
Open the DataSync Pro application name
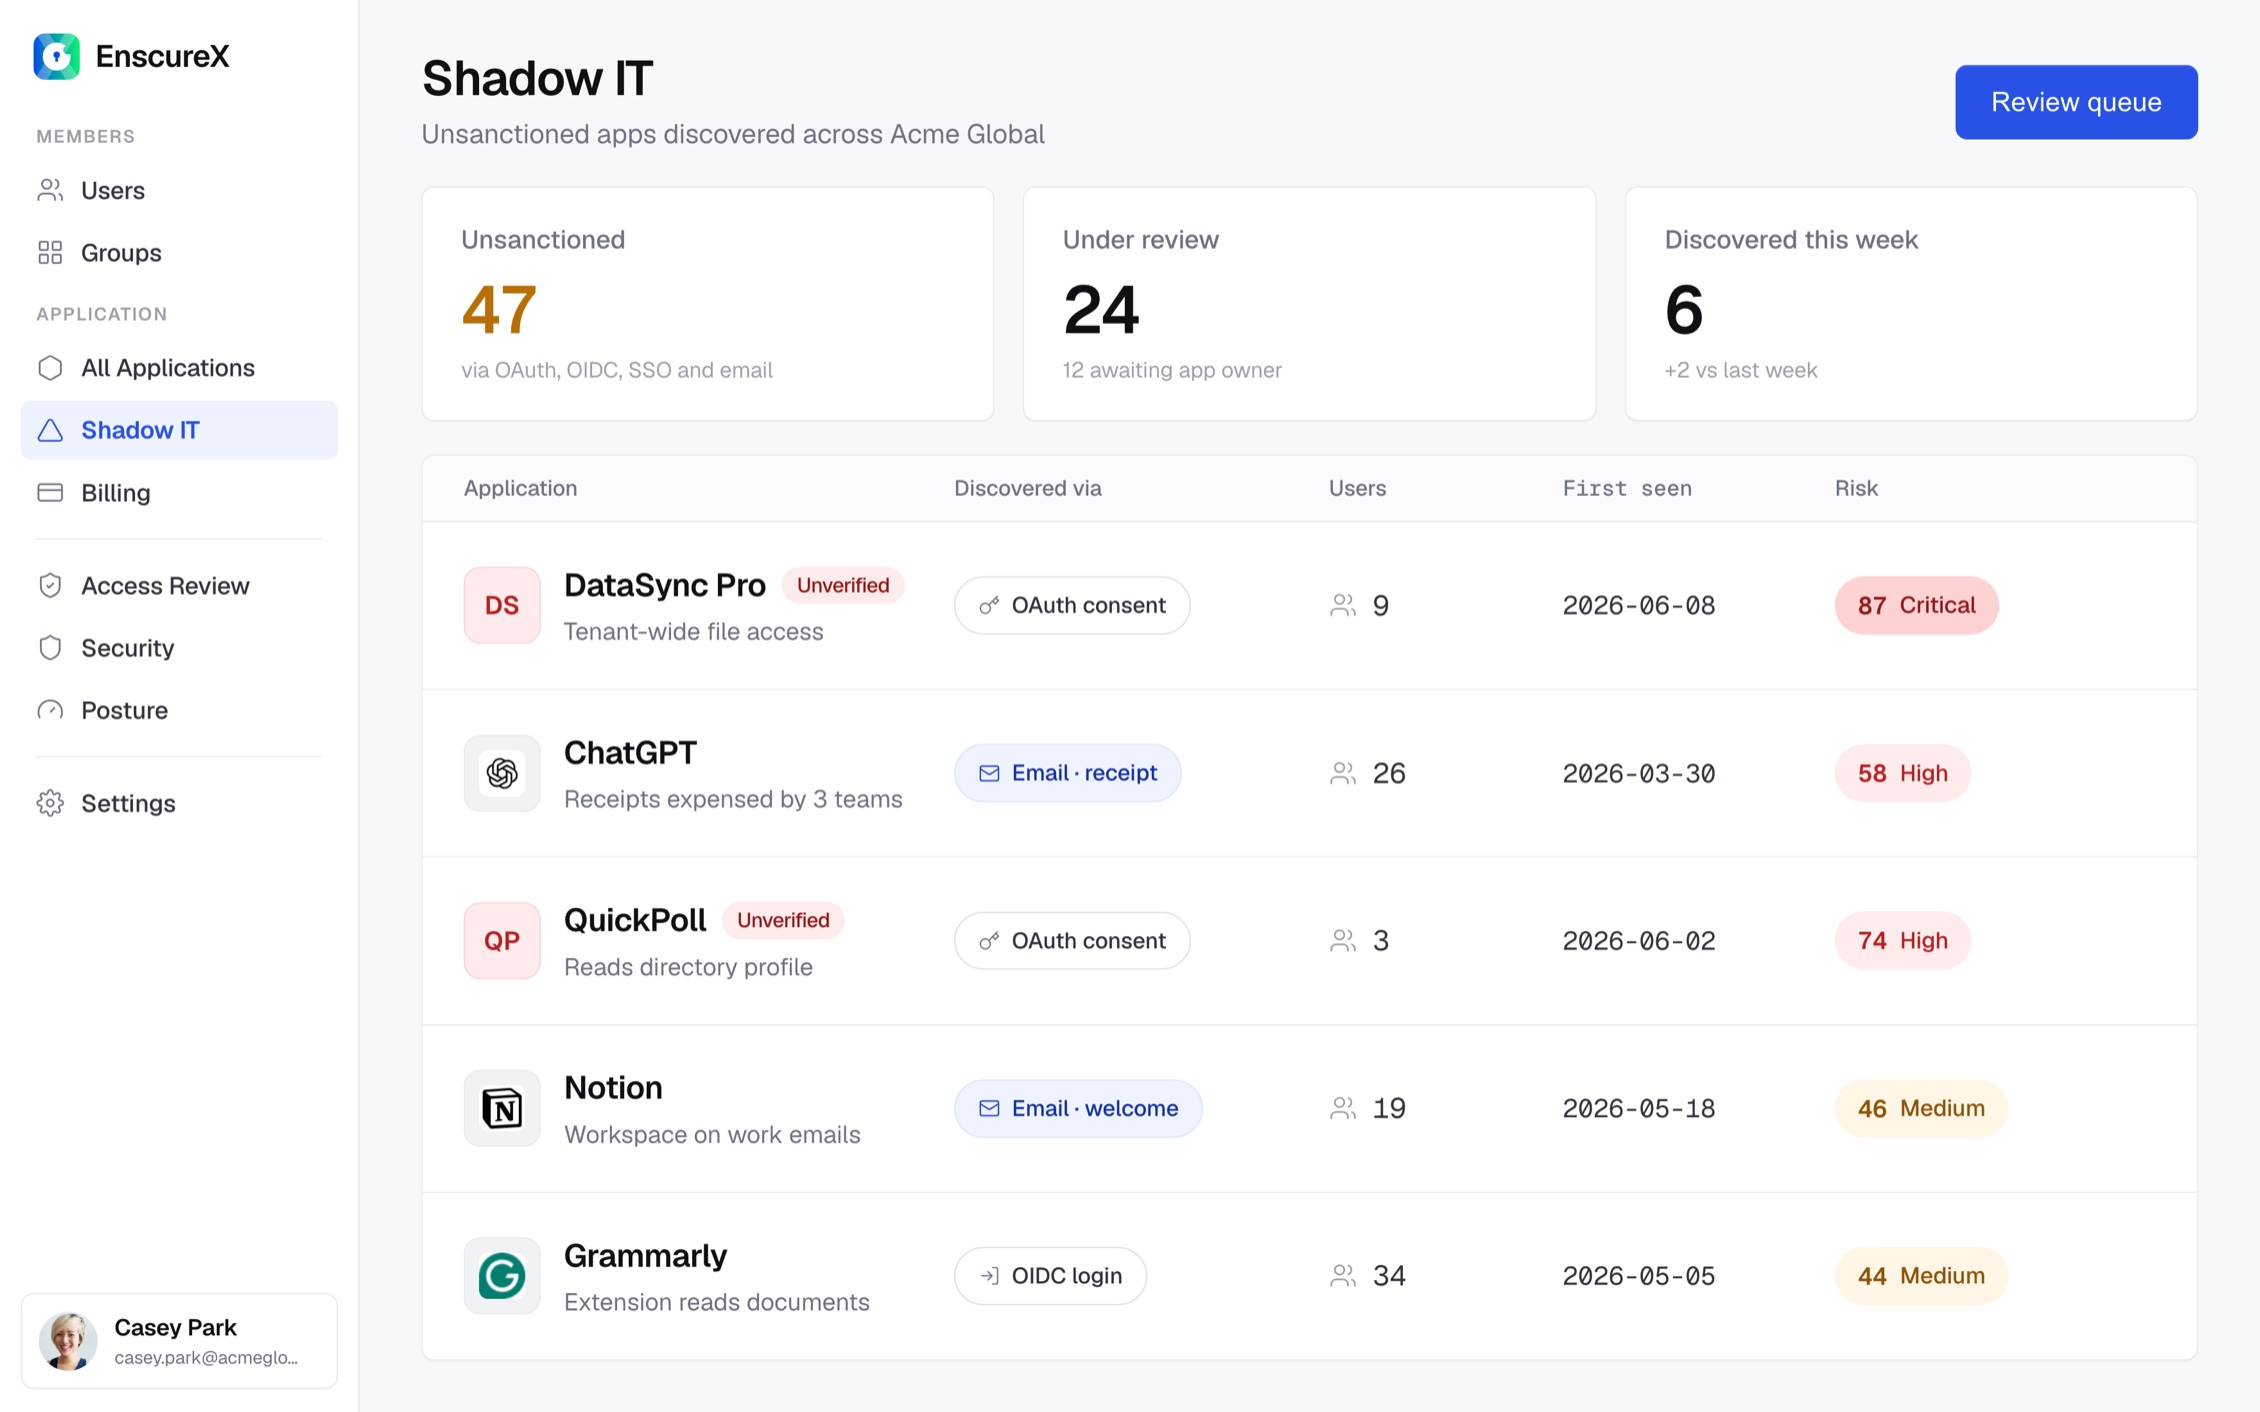coord(665,585)
